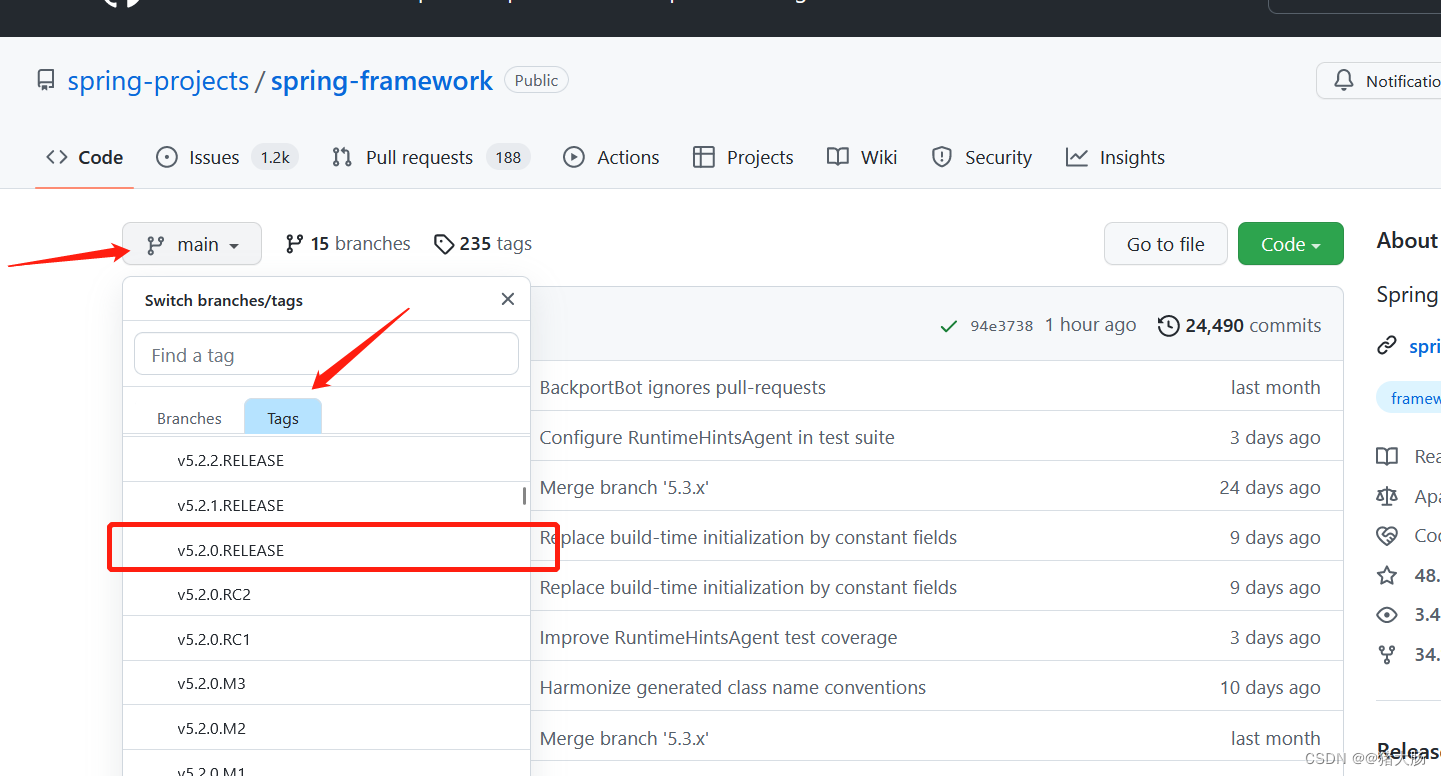Select the Tags tab
Image resolution: width=1441 pixels, height=776 pixels.
[283, 418]
